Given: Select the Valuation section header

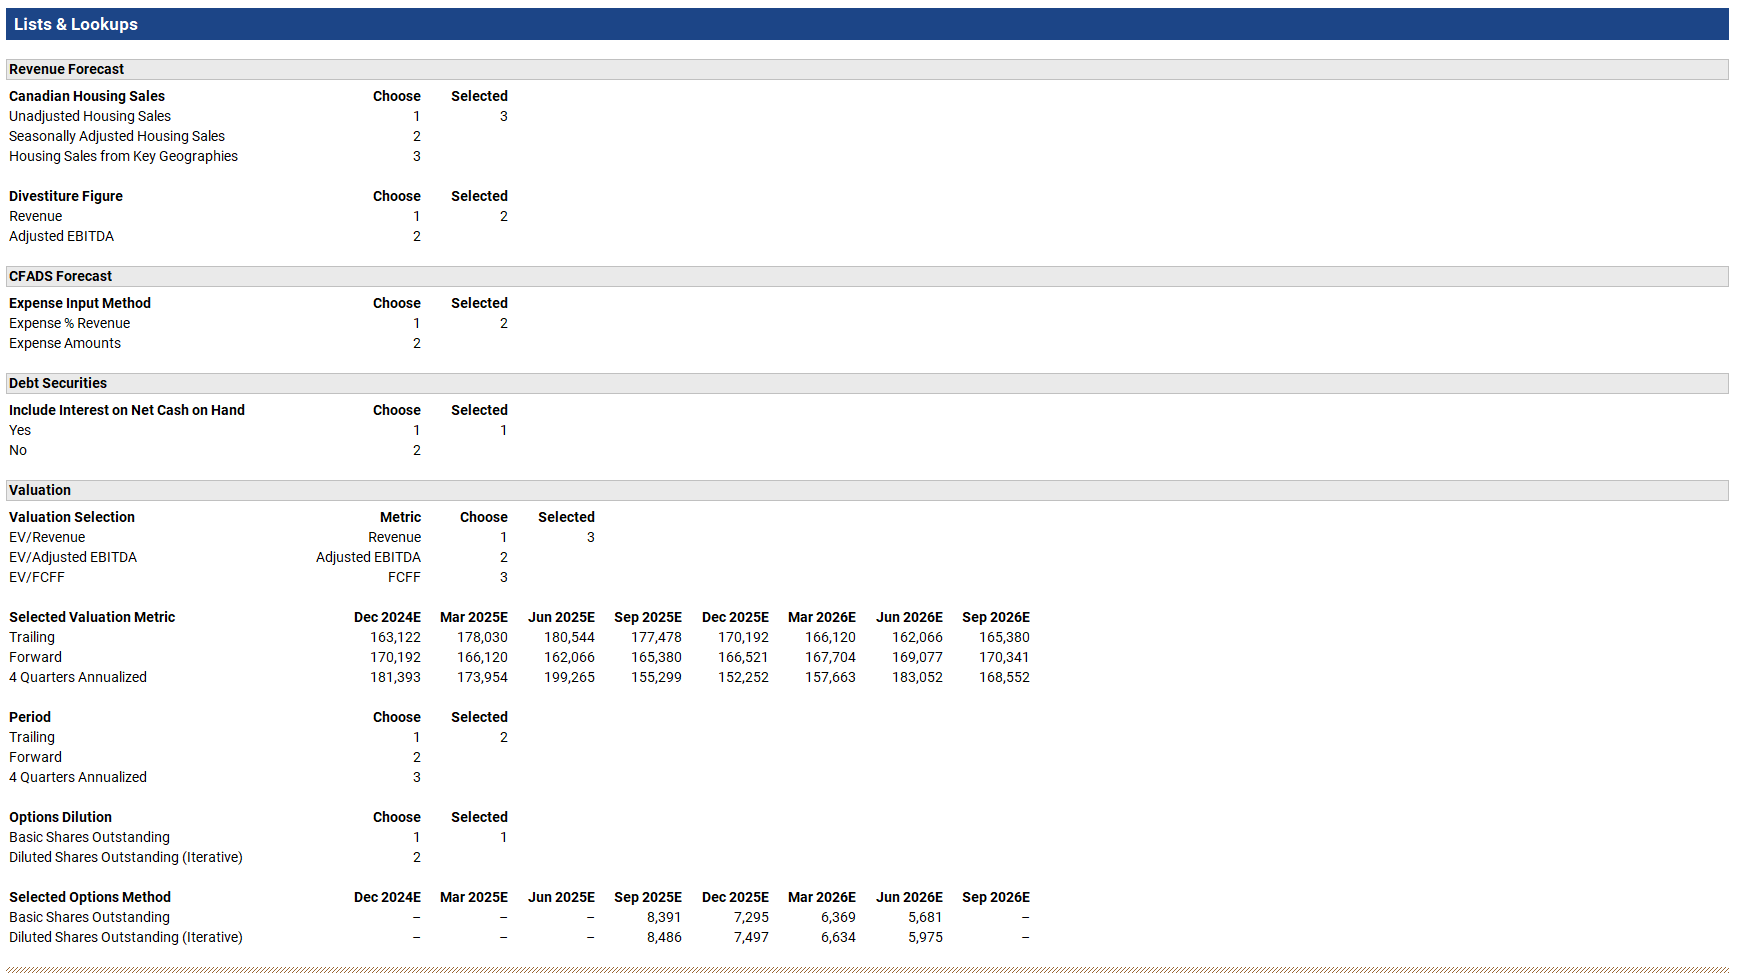Looking at the screenshot, I should click(867, 490).
